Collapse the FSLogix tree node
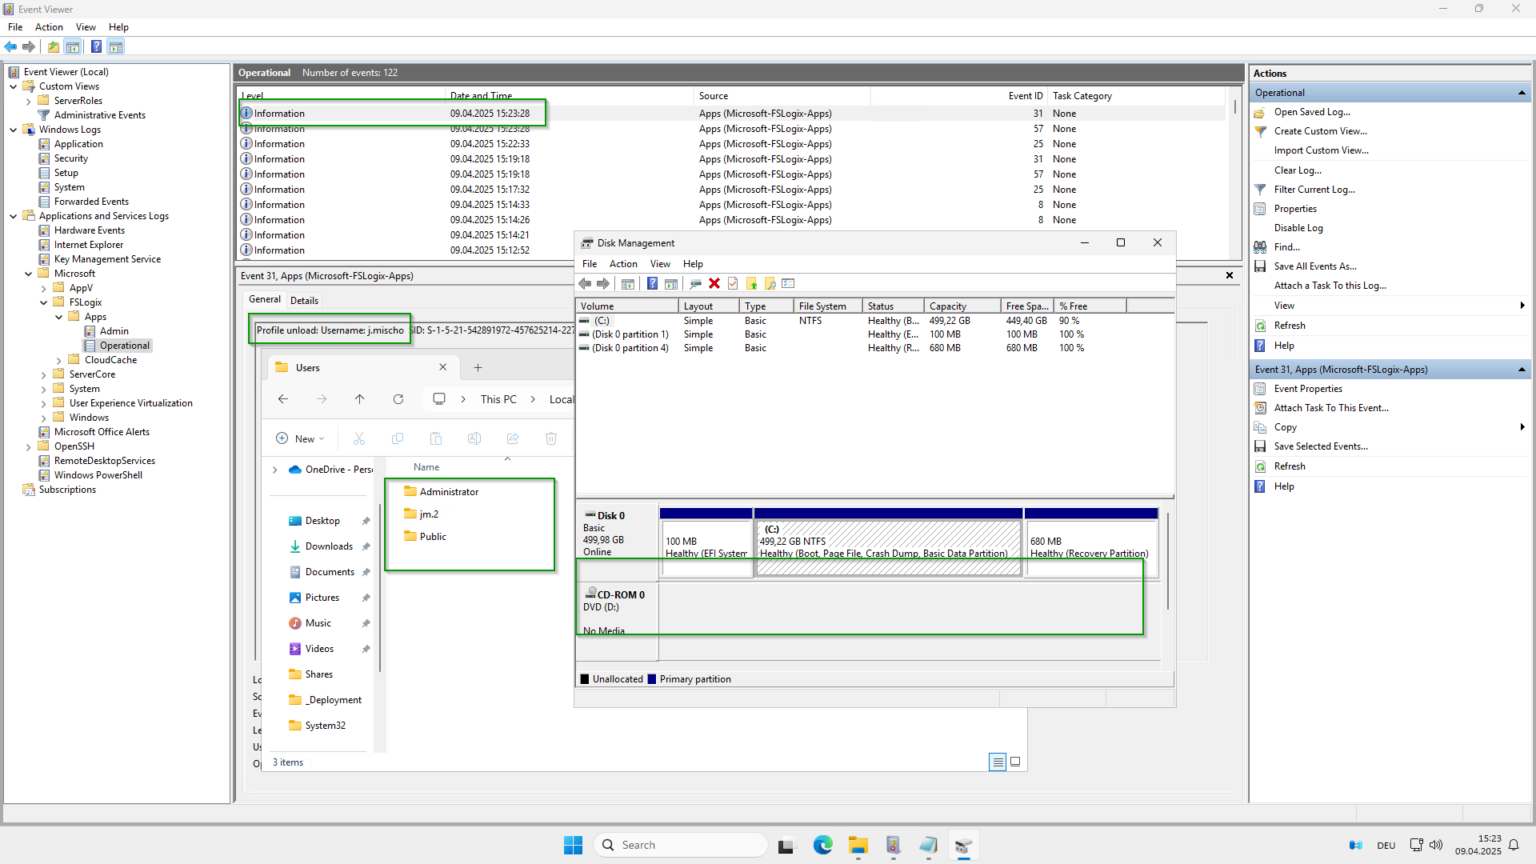Viewport: 1536px width, 864px height. click(42, 301)
